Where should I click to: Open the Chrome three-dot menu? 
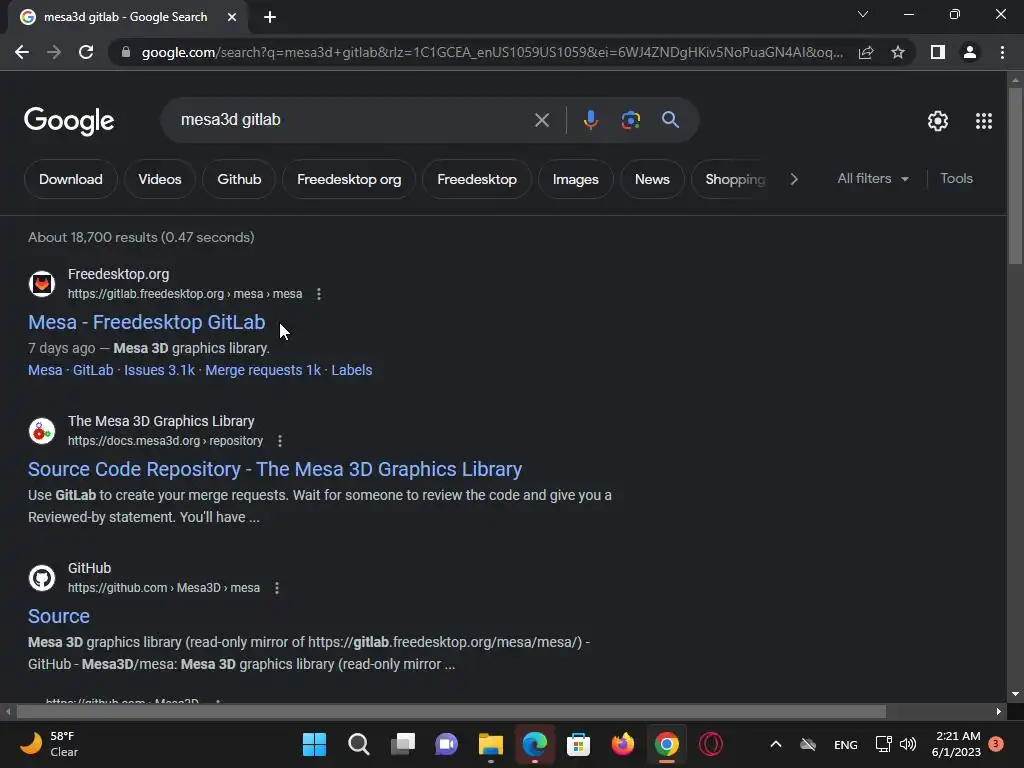(1002, 52)
